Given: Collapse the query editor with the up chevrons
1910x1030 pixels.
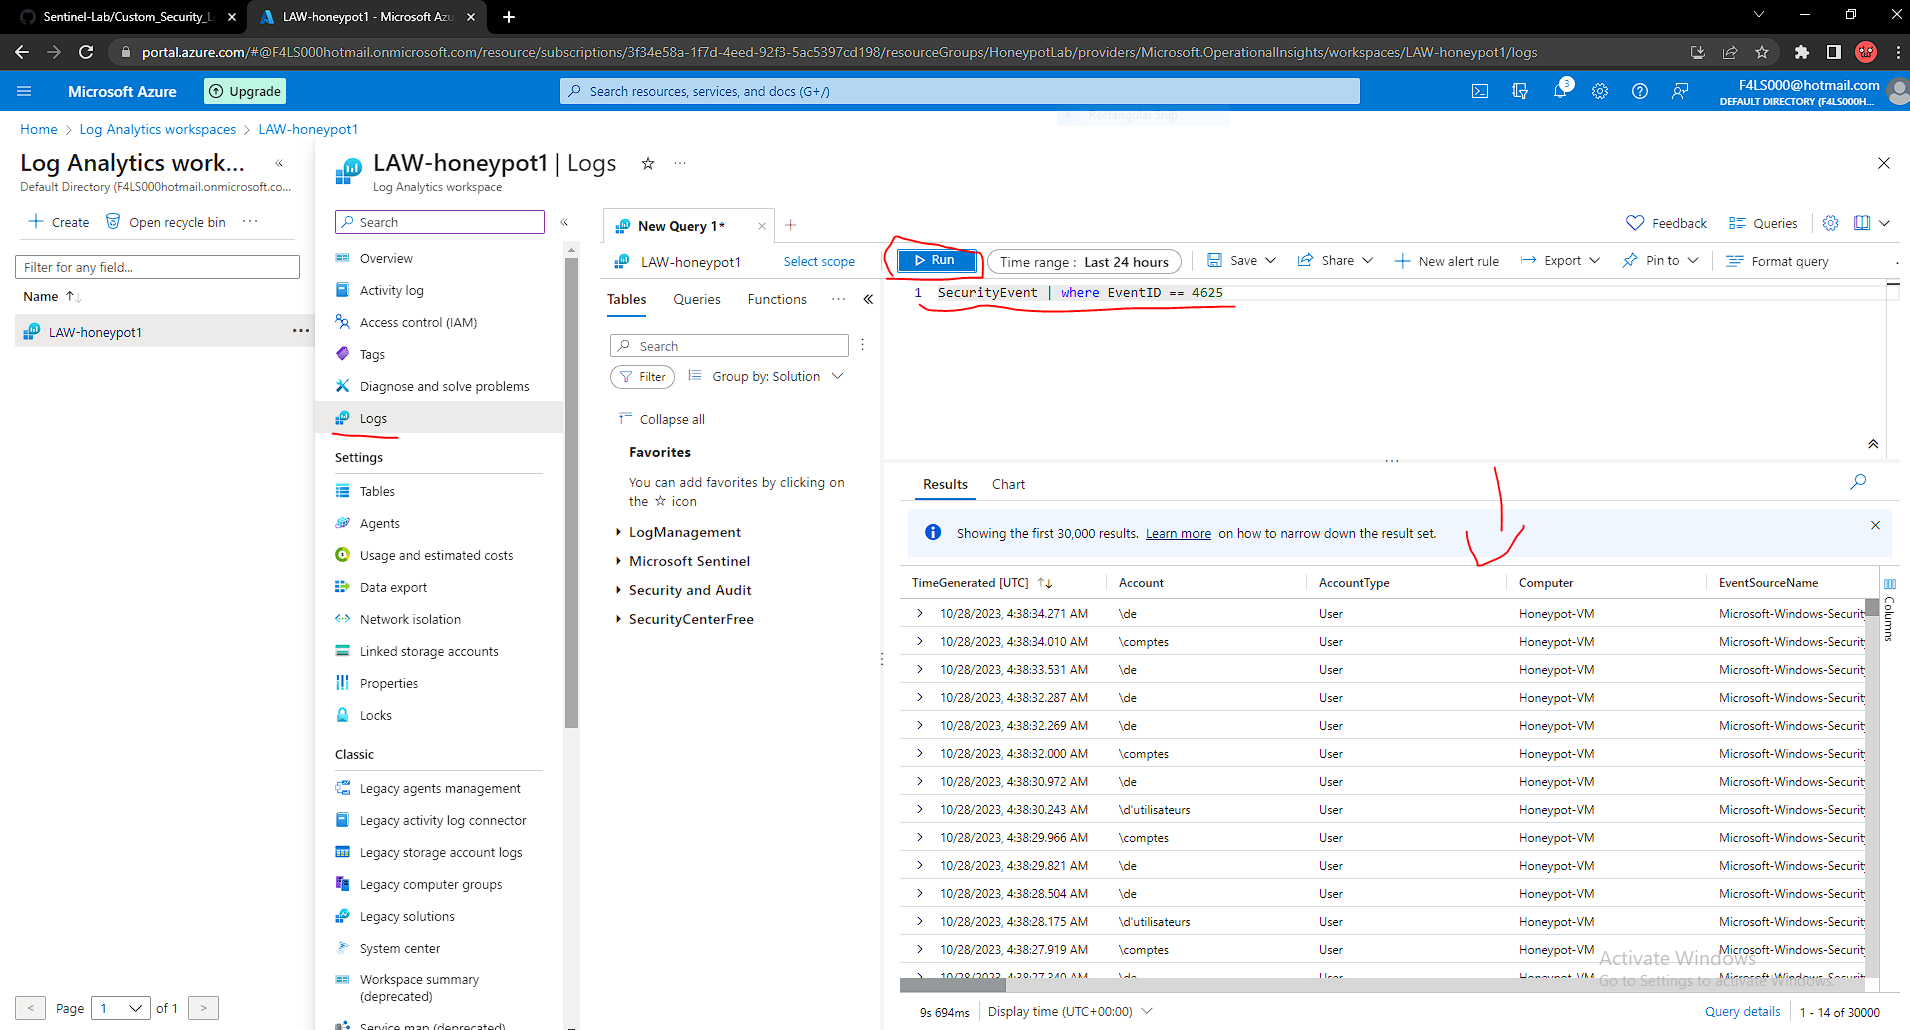Looking at the screenshot, I should click(1873, 444).
